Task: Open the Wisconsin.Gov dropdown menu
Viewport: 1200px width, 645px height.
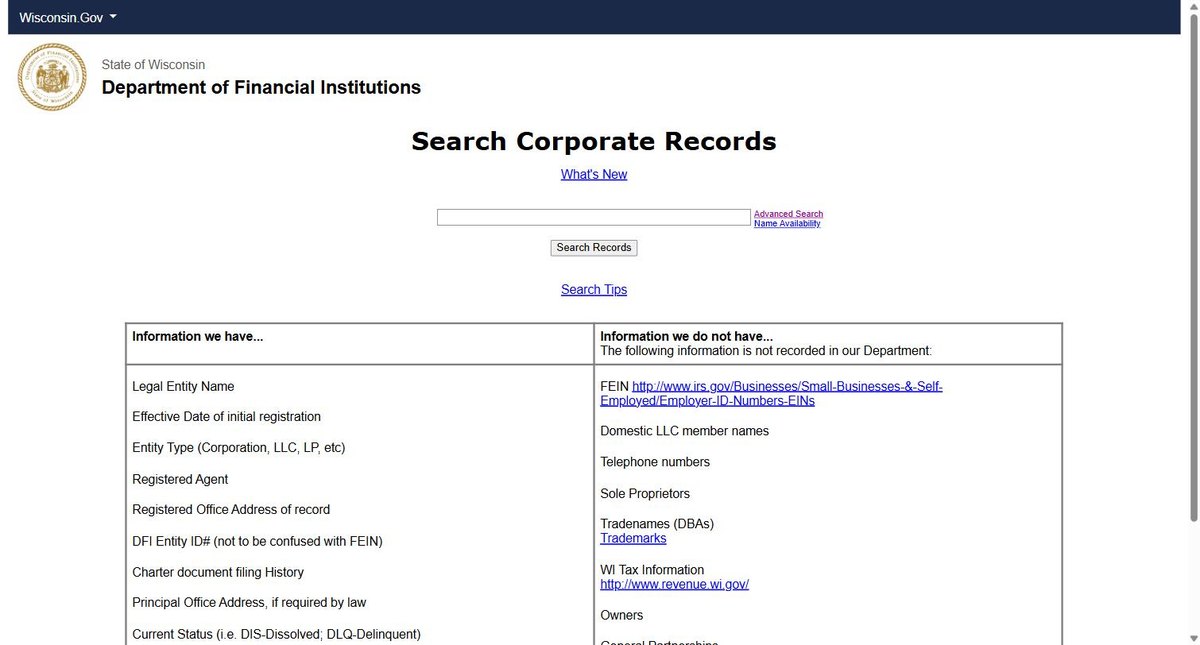Action: click(68, 18)
